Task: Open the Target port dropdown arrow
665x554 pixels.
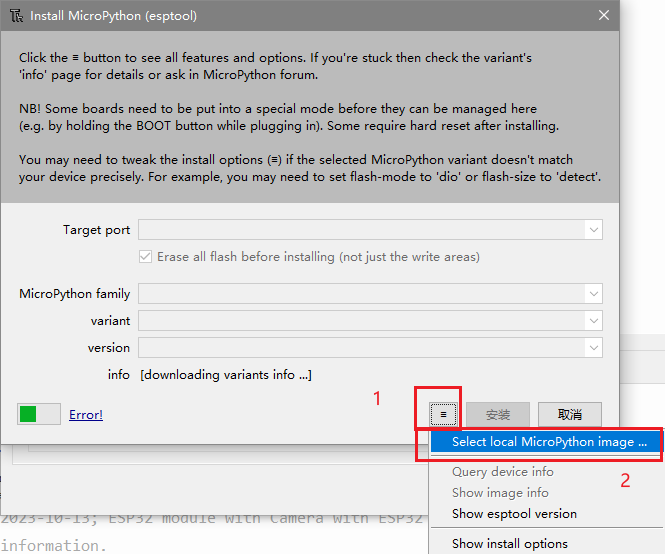Action: click(x=593, y=230)
